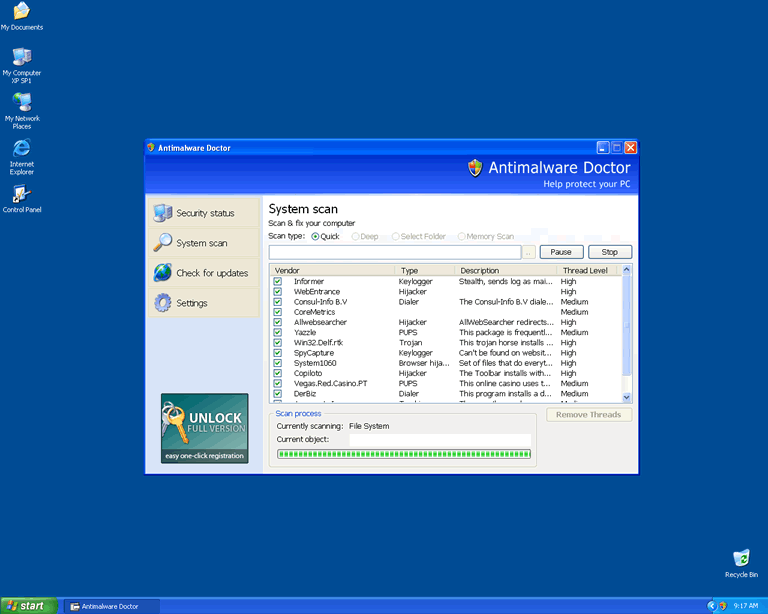
Task: Open Internet Explorer desktop icon
Action: click(21, 149)
